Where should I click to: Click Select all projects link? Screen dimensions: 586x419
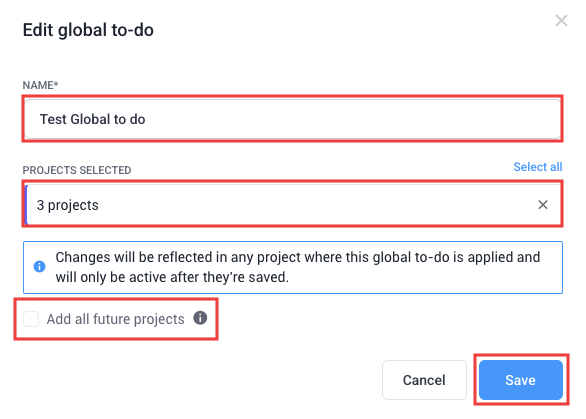pyautogui.click(x=537, y=167)
